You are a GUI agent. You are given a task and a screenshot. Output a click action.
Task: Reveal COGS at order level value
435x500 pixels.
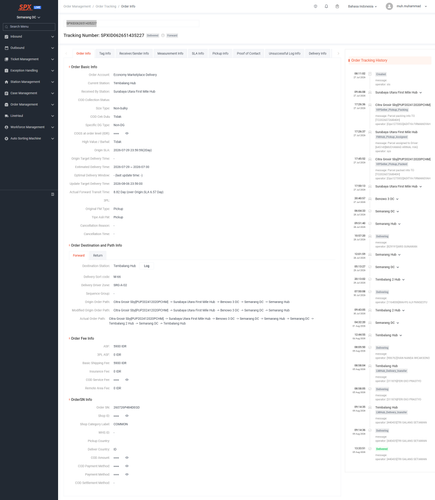coord(127,133)
